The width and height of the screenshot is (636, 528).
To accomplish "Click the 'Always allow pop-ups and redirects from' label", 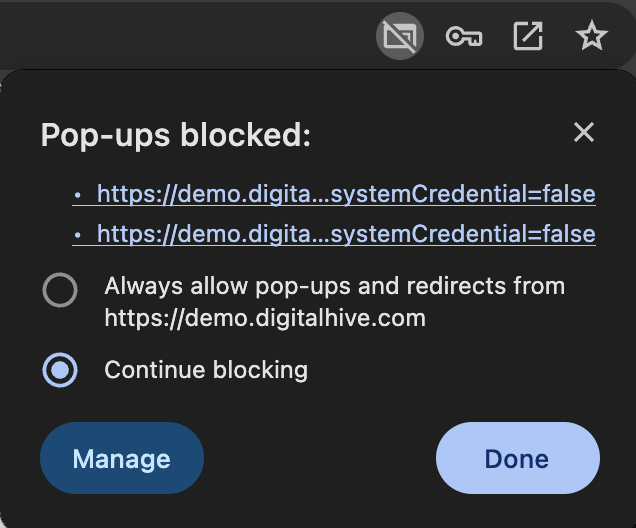I will (335, 286).
